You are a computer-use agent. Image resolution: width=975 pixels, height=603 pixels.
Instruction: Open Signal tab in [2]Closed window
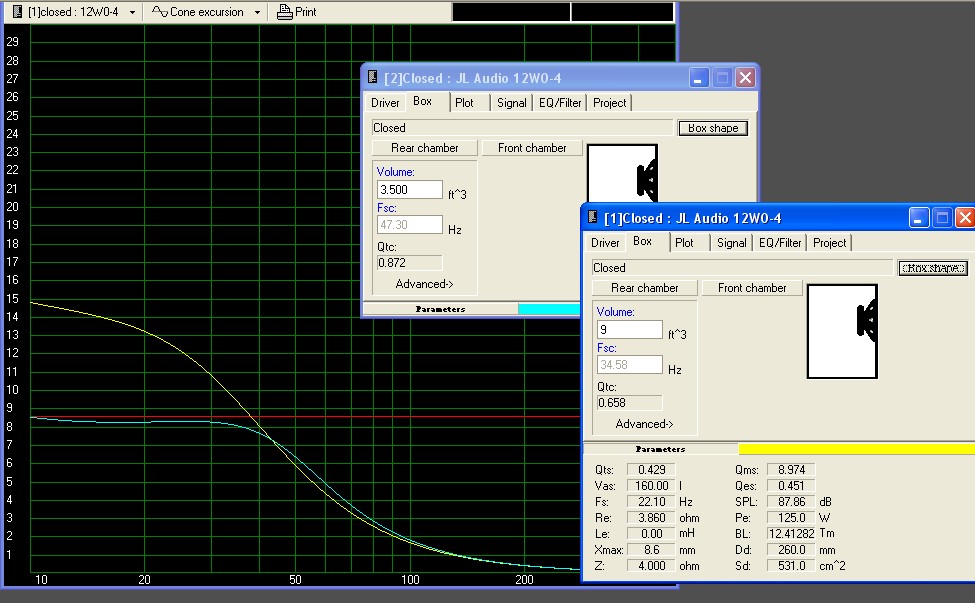coord(511,103)
